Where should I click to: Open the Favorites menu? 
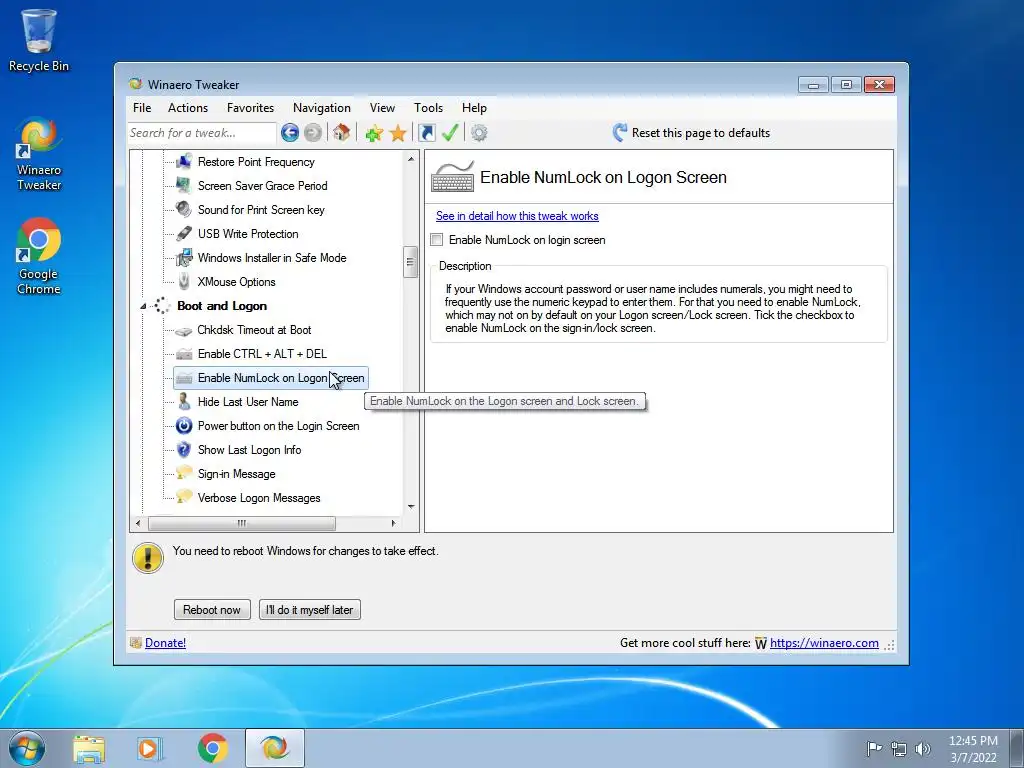[250, 108]
